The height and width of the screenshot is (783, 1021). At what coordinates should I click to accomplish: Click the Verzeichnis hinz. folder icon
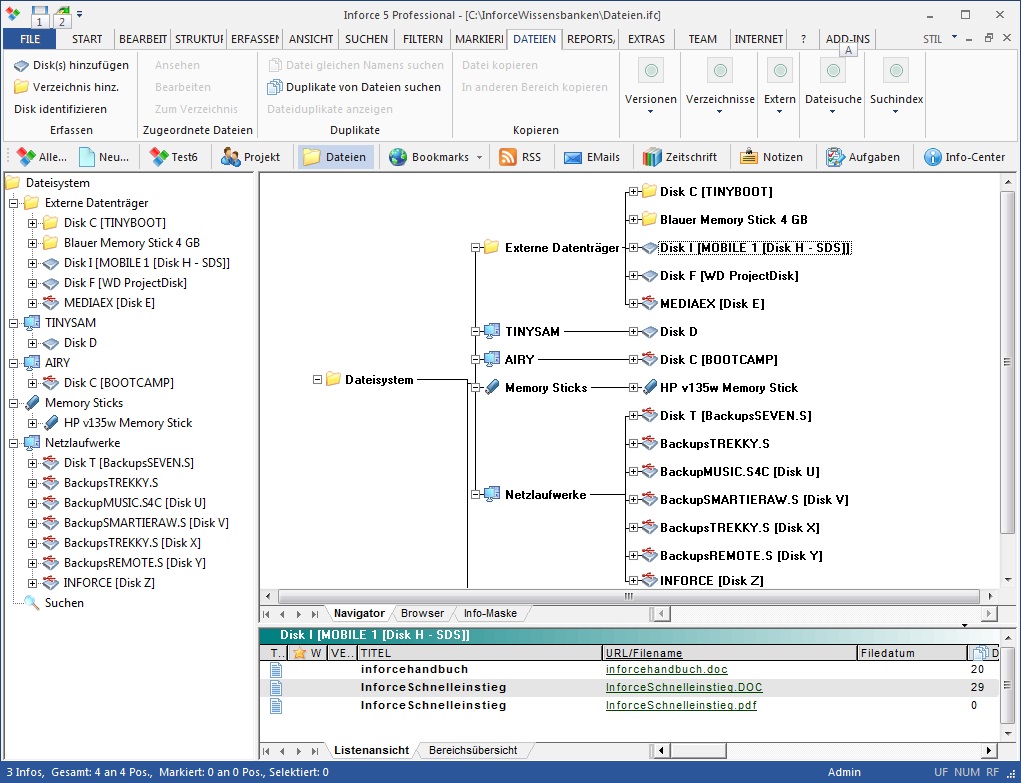[21, 87]
